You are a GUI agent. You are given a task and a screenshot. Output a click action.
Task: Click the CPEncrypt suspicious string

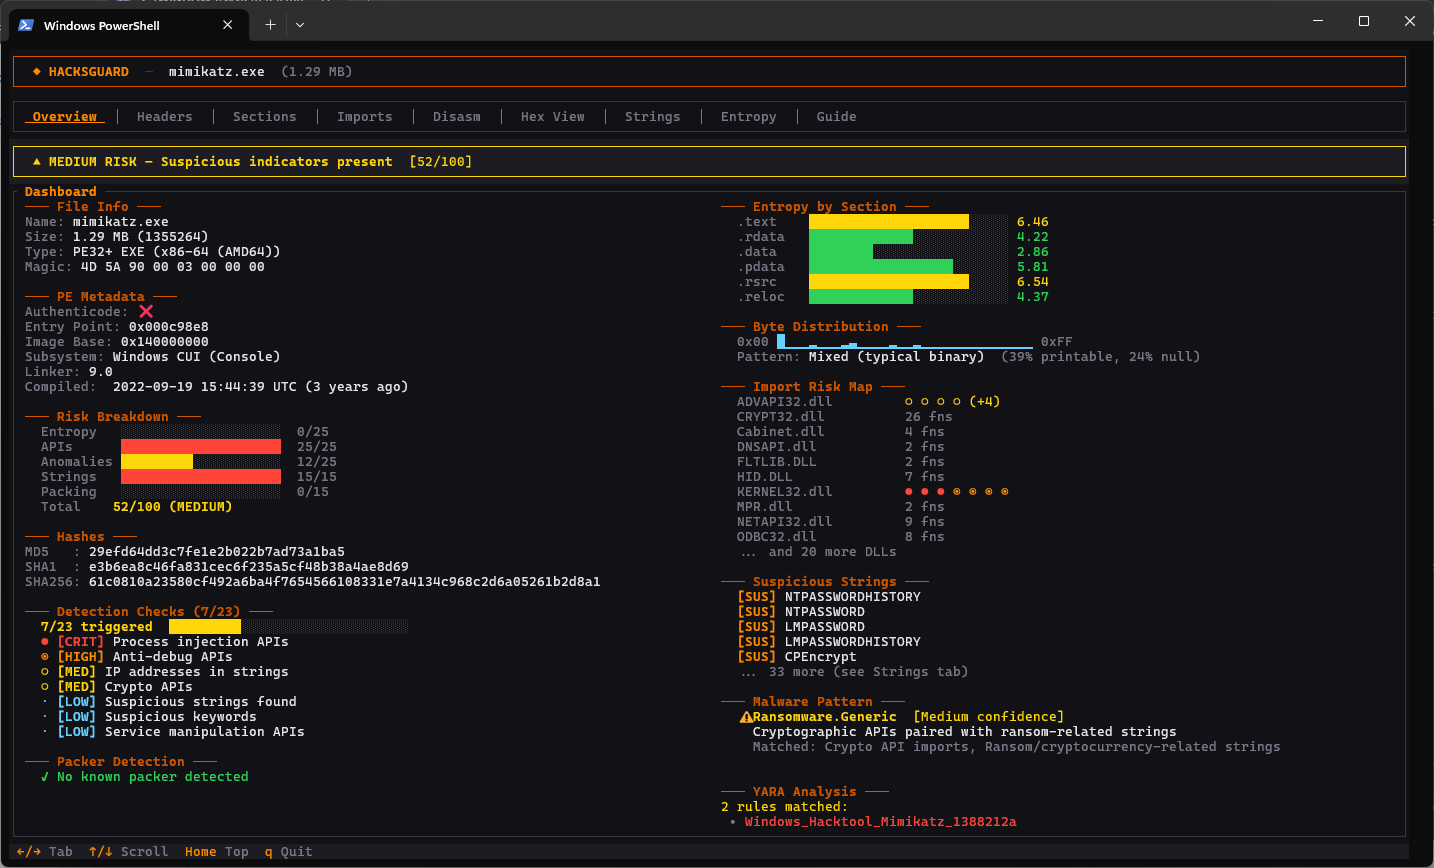pos(821,657)
